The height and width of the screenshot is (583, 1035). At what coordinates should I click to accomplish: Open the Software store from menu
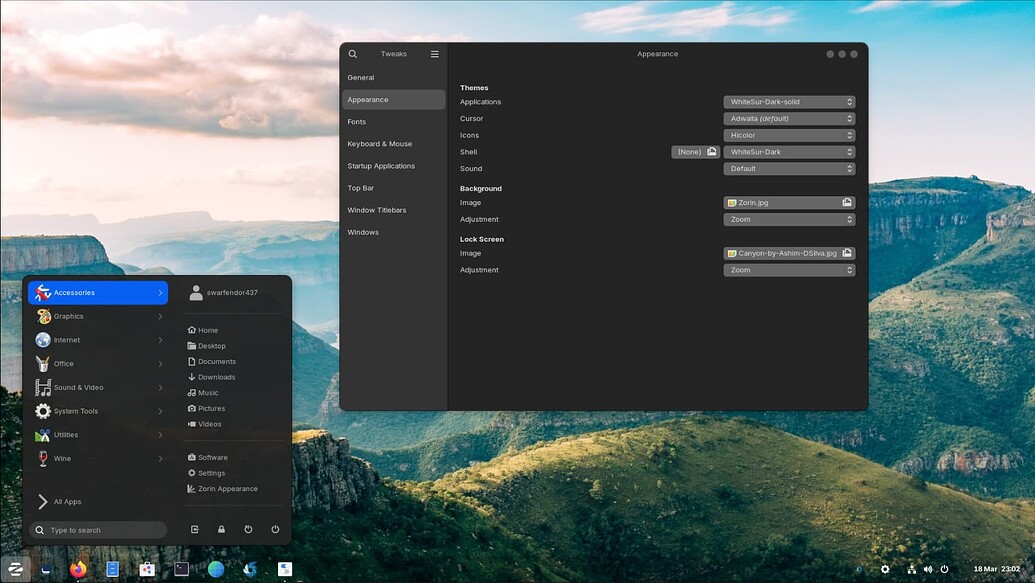(209, 457)
